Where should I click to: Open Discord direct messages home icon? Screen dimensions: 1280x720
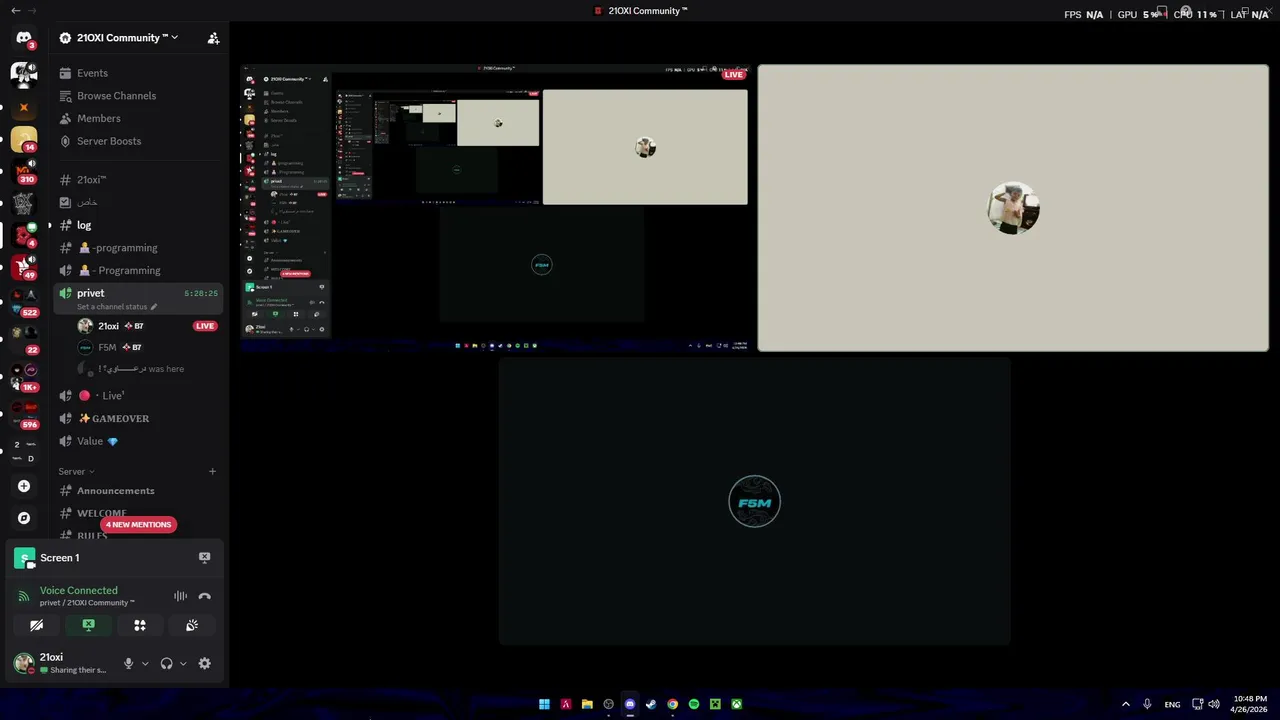(x=24, y=40)
